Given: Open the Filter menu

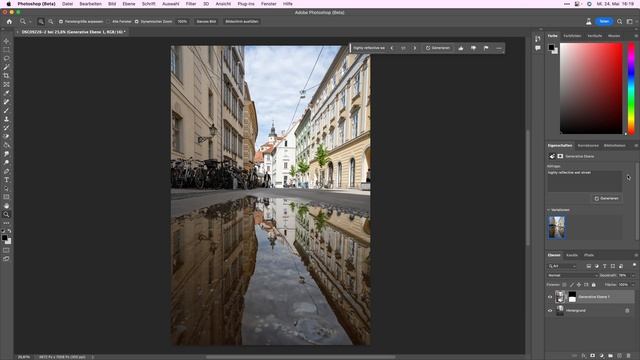Looking at the screenshot, I should point(191,4).
